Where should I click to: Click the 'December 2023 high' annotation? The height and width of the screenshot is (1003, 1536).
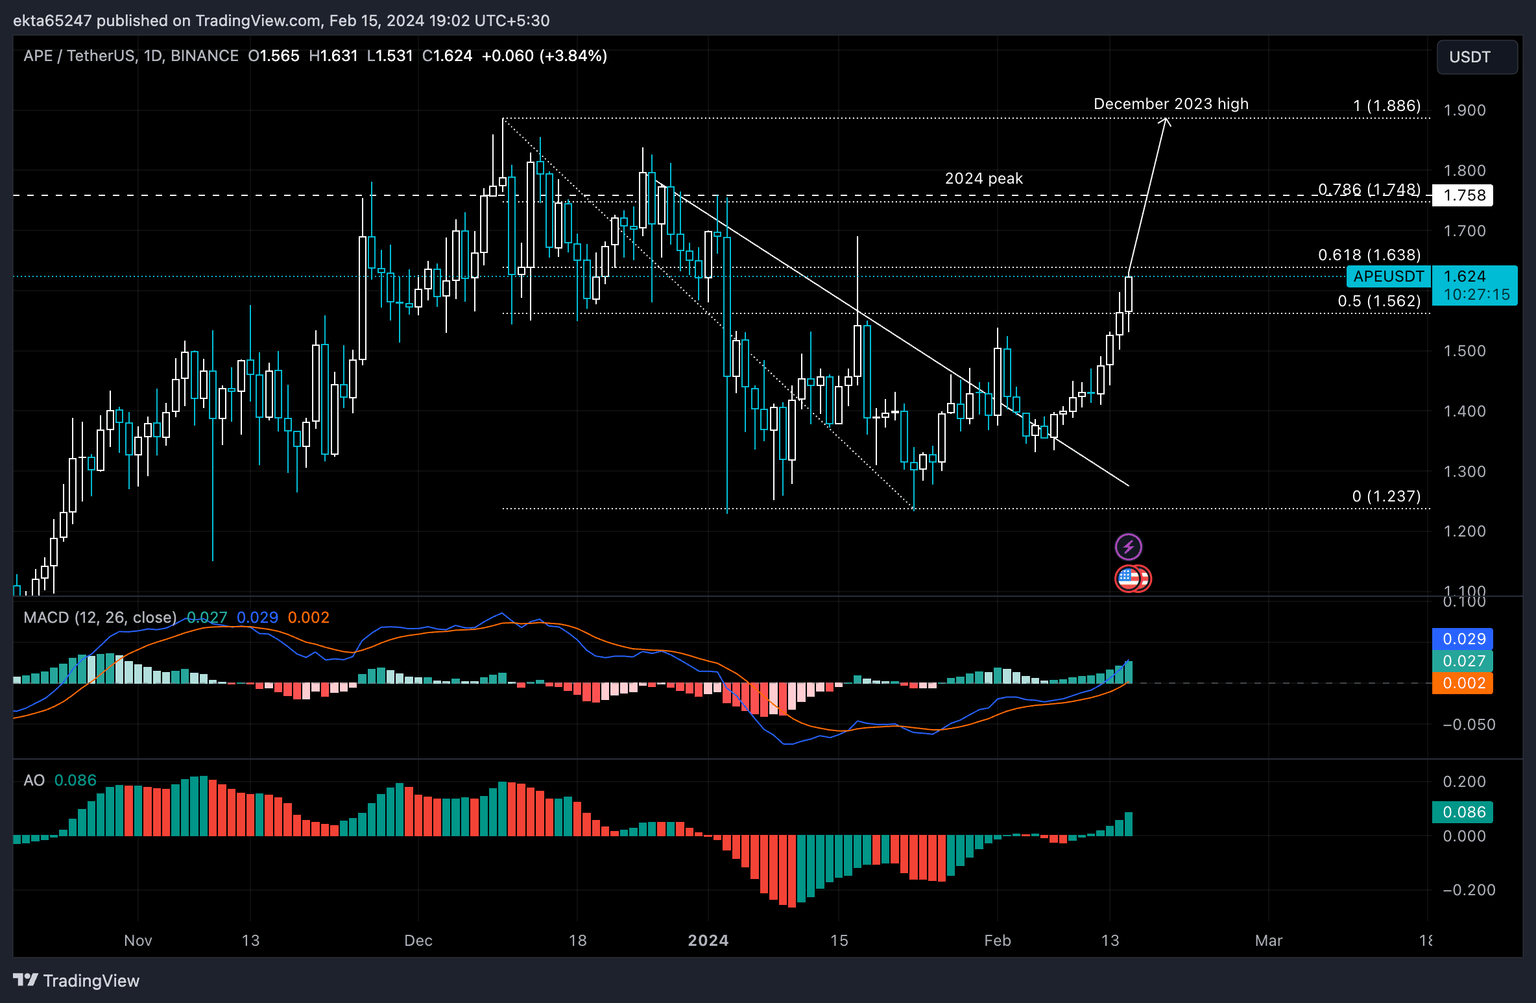click(x=1171, y=104)
